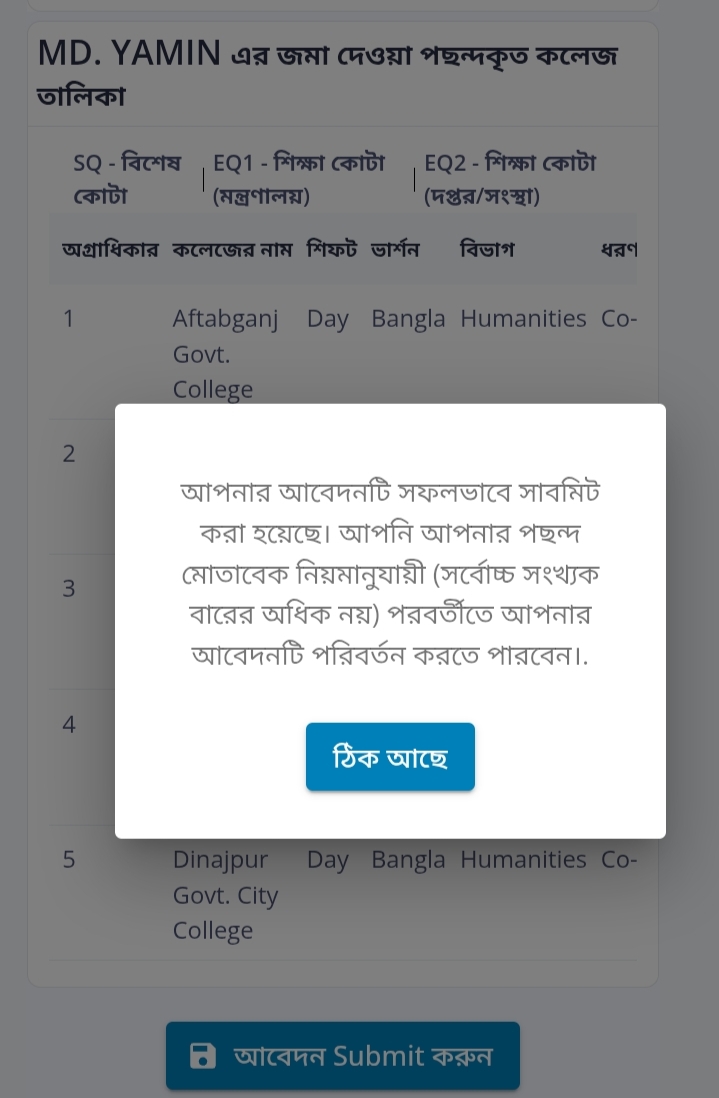This screenshot has width=719, height=1098.
Task: Click the শিফট column header
Action: tap(332, 249)
